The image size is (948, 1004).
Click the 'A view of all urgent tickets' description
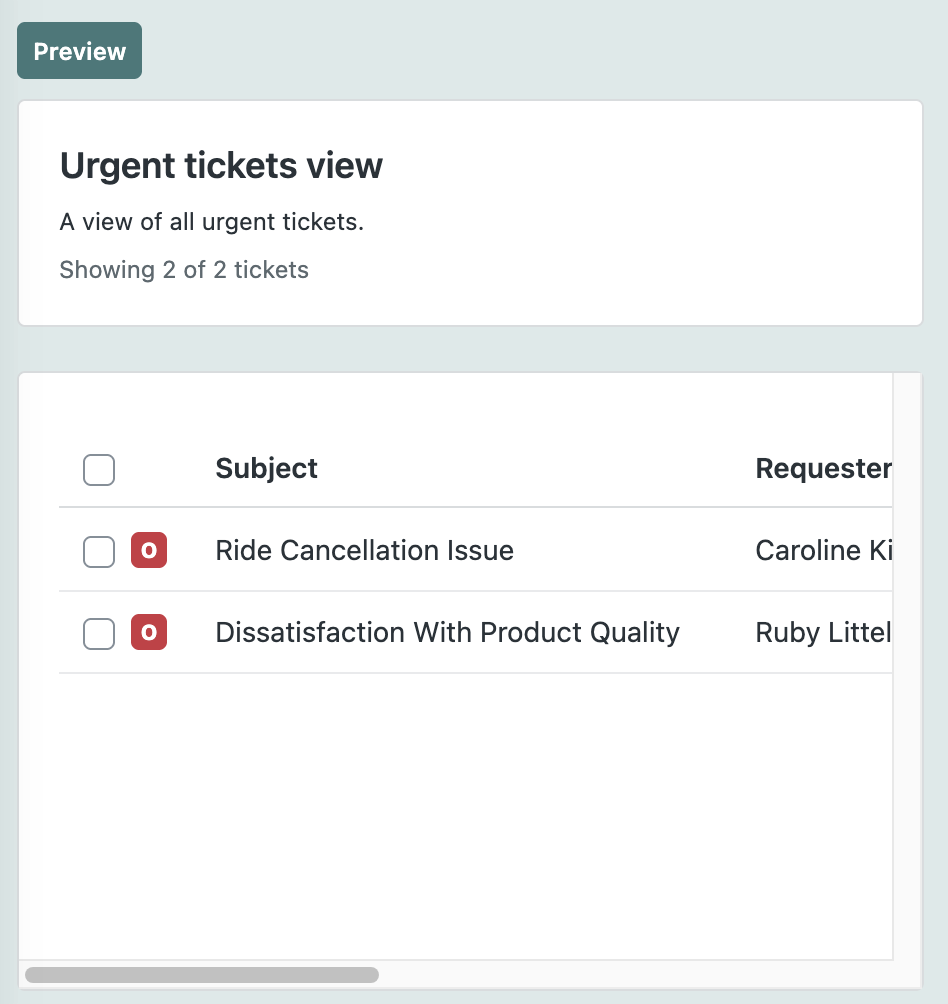[x=211, y=221]
